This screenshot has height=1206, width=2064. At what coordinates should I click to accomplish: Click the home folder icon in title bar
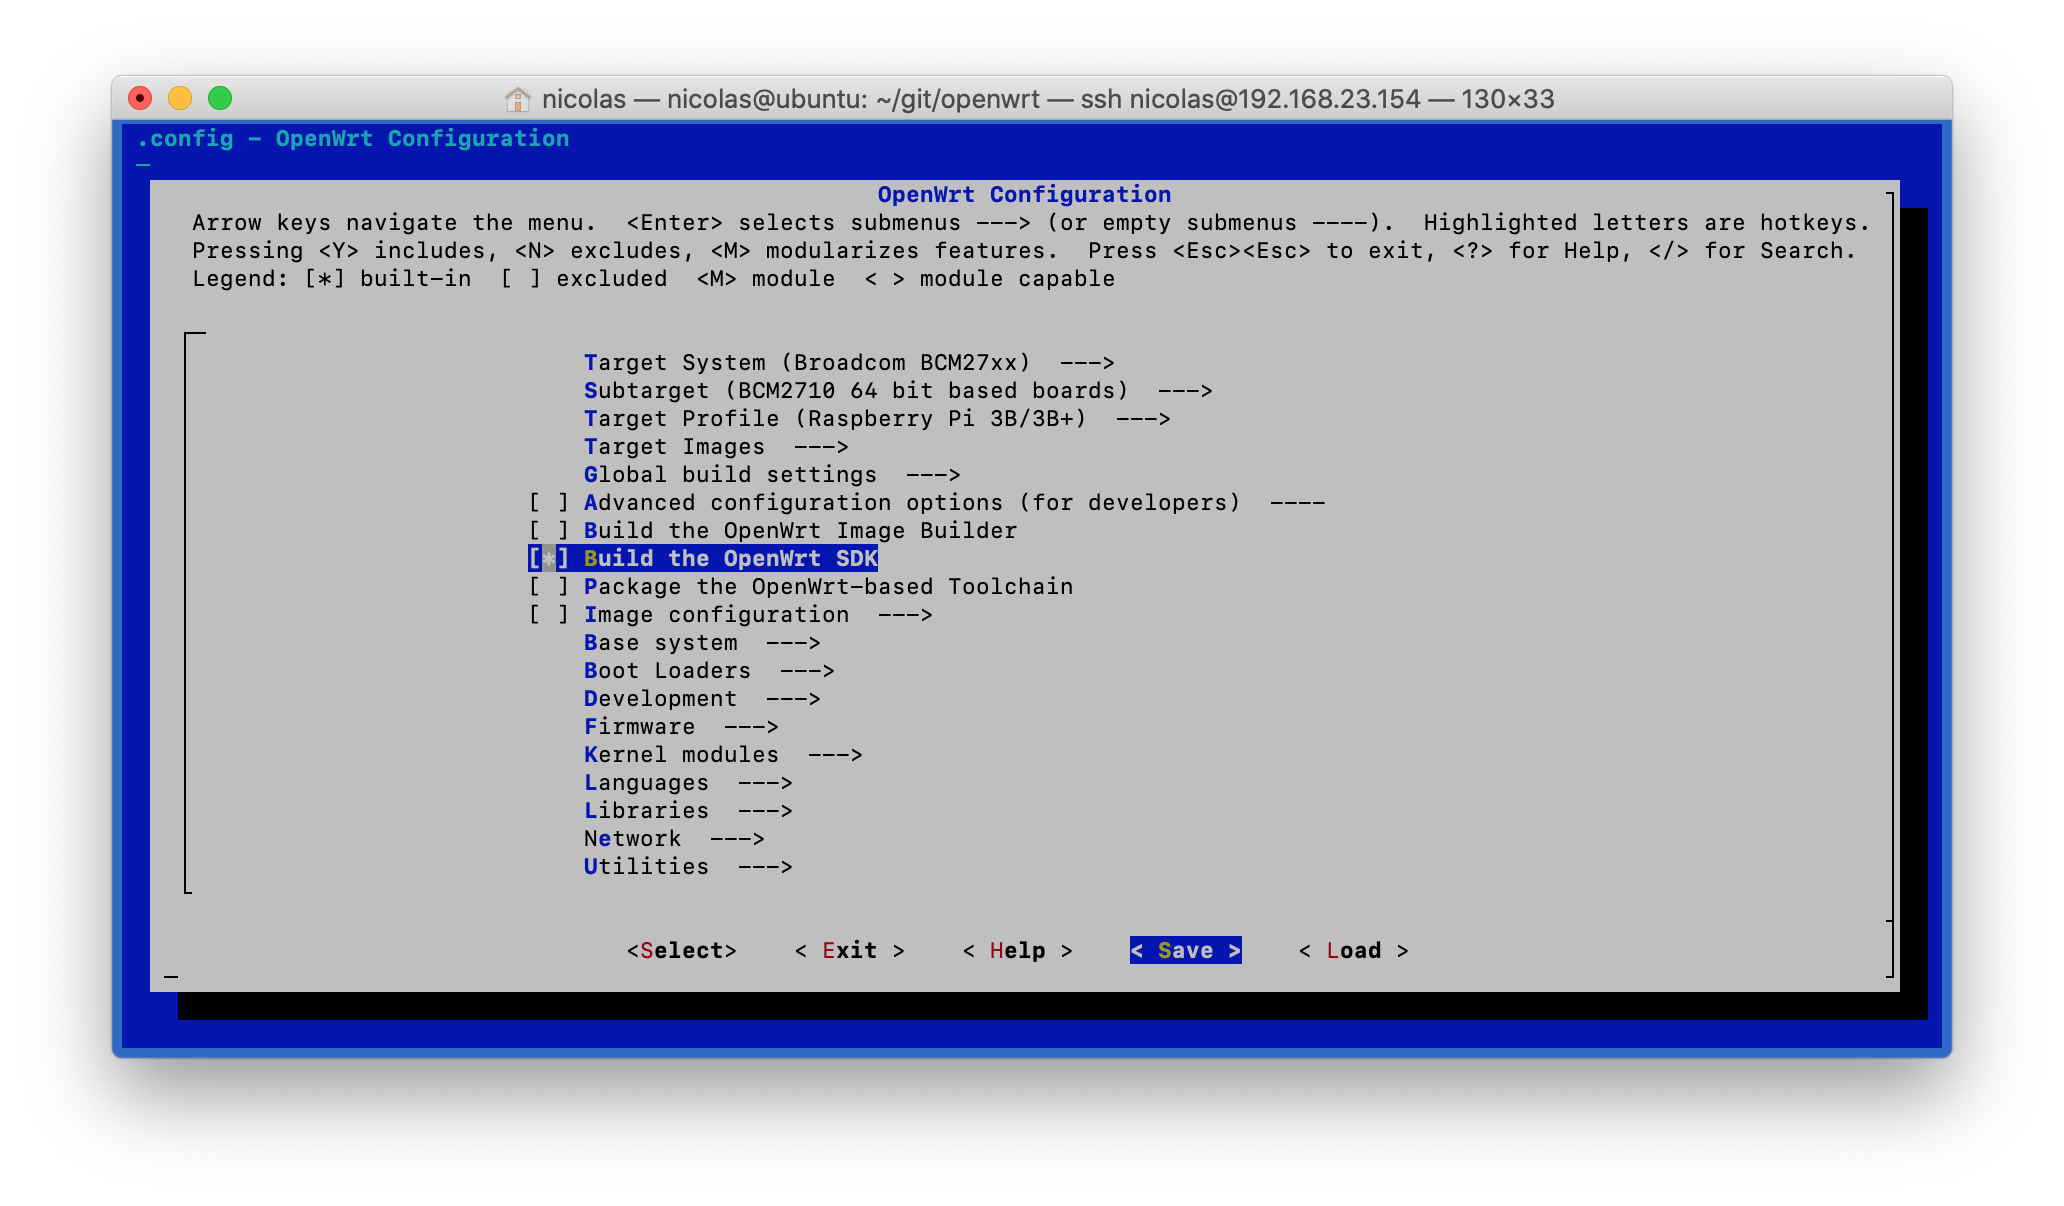click(x=517, y=99)
